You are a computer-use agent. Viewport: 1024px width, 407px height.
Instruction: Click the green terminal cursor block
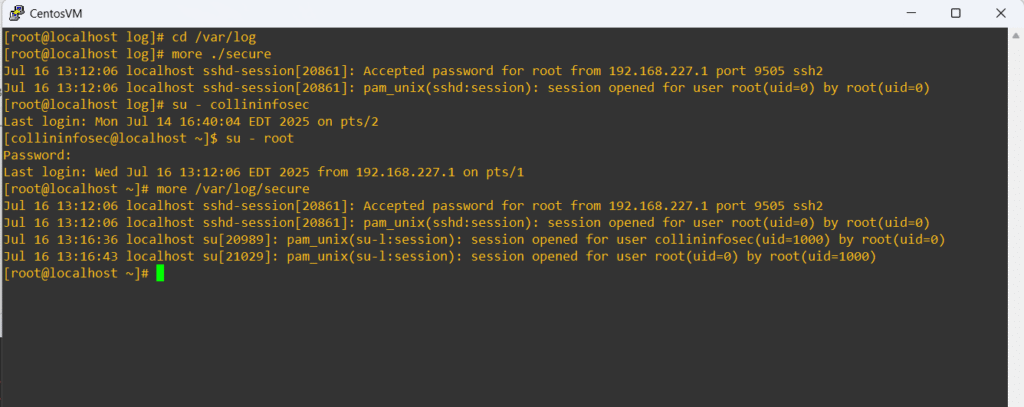[x=160, y=274]
